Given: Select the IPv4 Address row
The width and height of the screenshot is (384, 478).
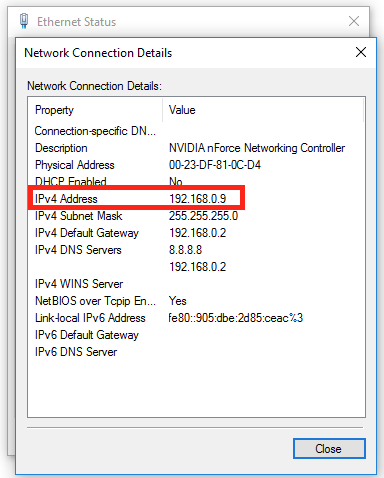Looking at the screenshot, I should 197,199.
